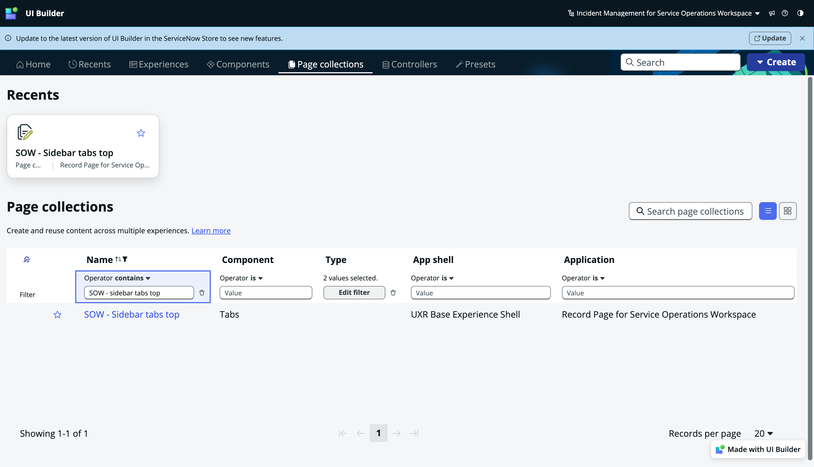This screenshot has width=814, height=467.
Task: Click the Name column sort icon
Action: [119, 259]
